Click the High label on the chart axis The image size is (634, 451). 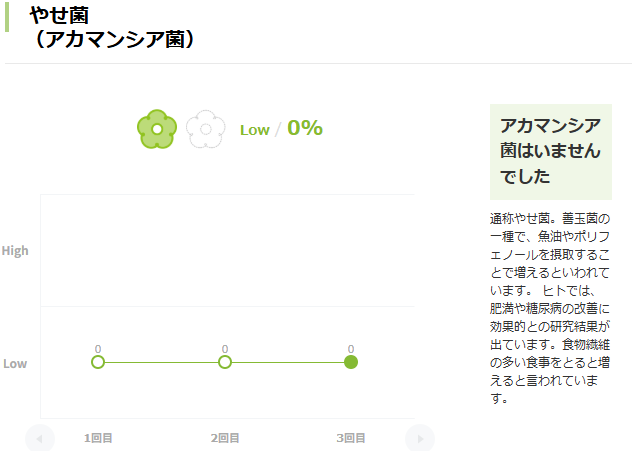15,251
